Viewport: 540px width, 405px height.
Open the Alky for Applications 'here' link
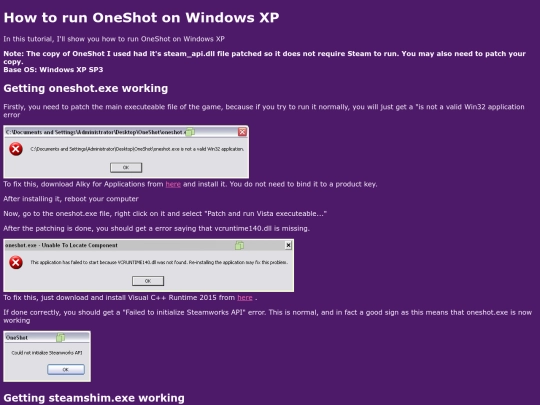pyautogui.click(x=173, y=184)
